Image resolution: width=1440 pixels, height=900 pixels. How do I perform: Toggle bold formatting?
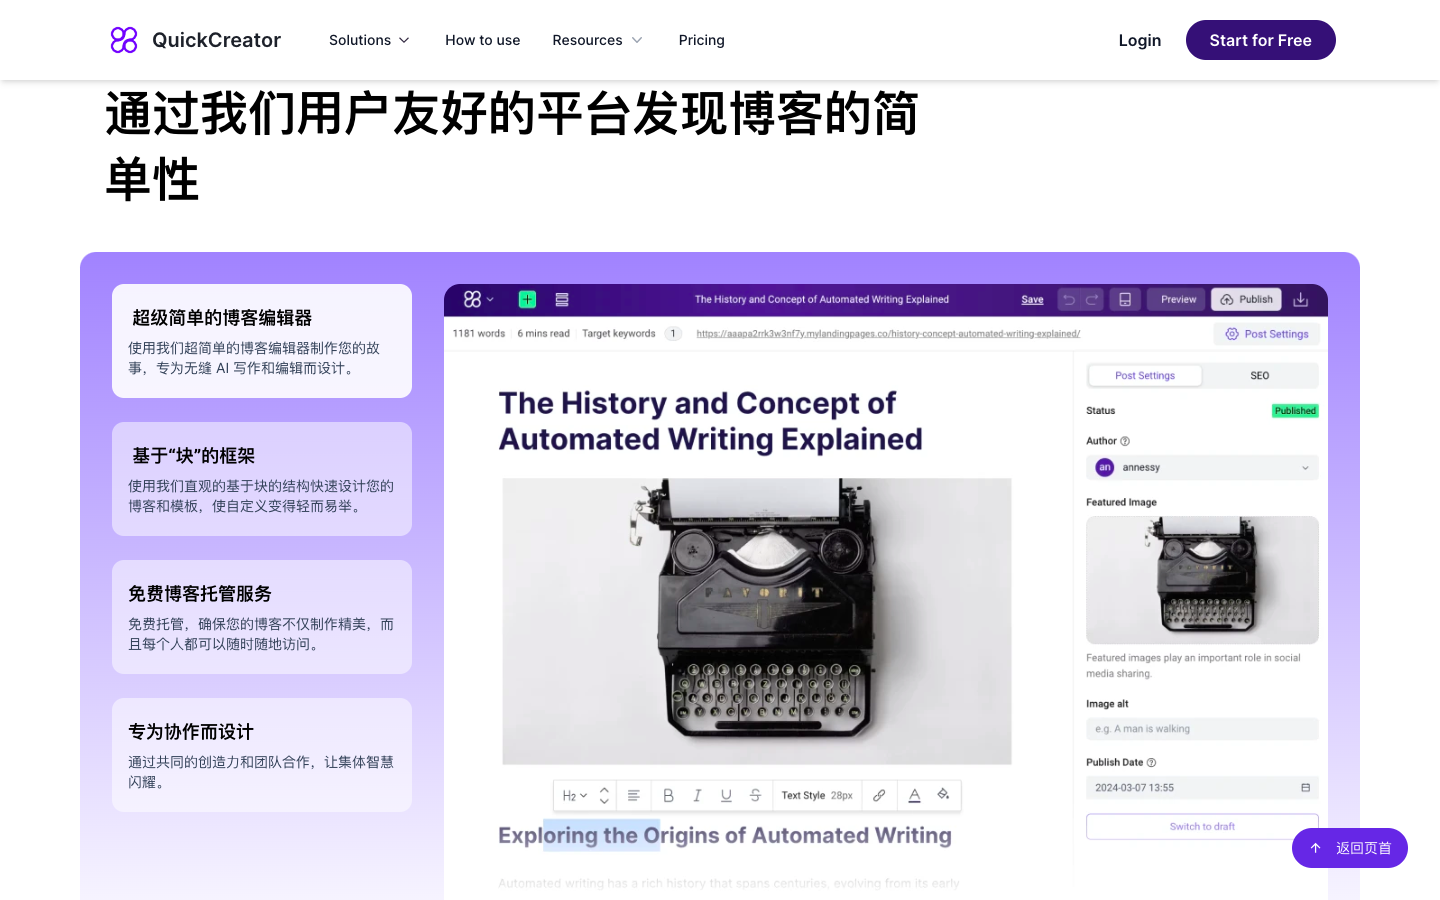pyautogui.click(x=668, y=796)
